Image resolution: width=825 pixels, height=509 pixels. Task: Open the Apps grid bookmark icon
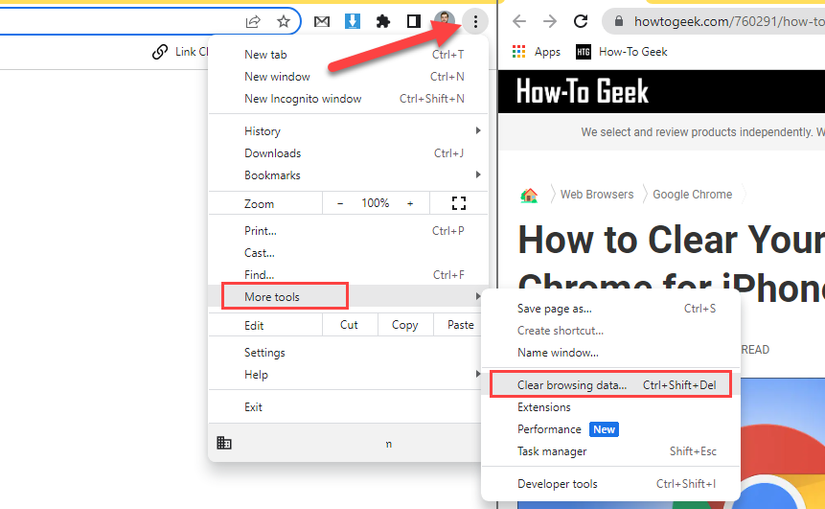tap(519, 52)
